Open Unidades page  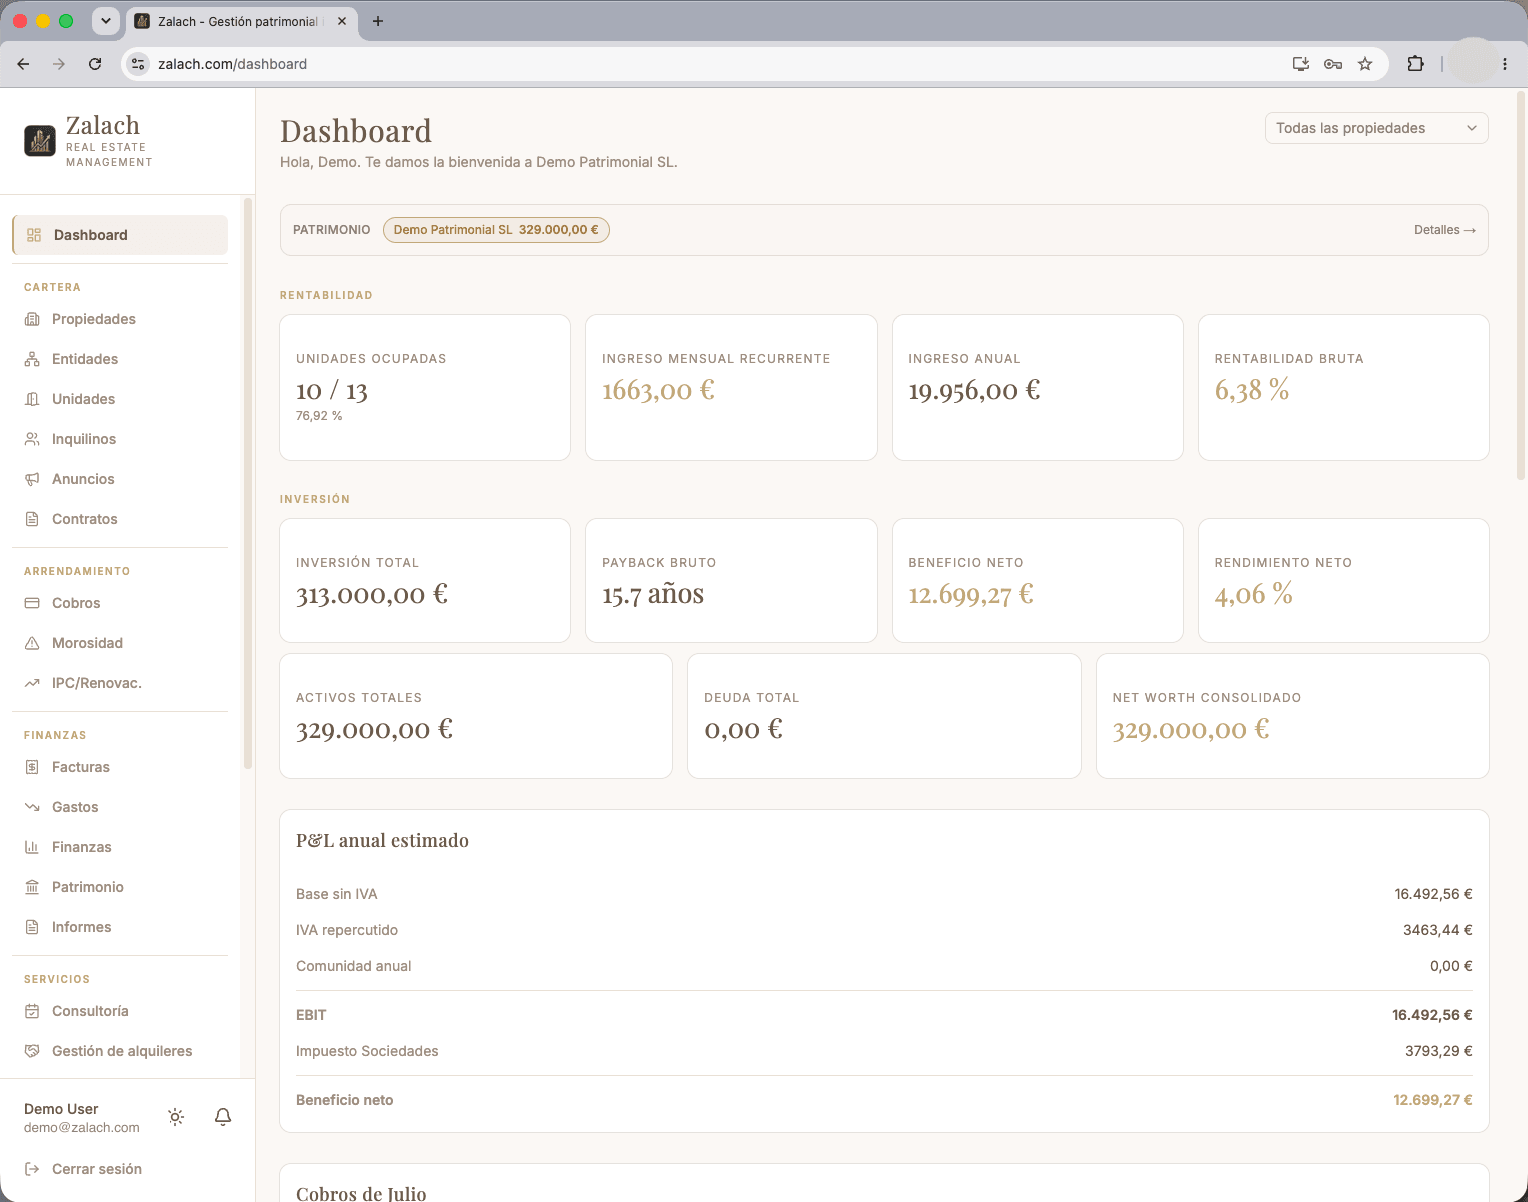click(x=120, y=399)
